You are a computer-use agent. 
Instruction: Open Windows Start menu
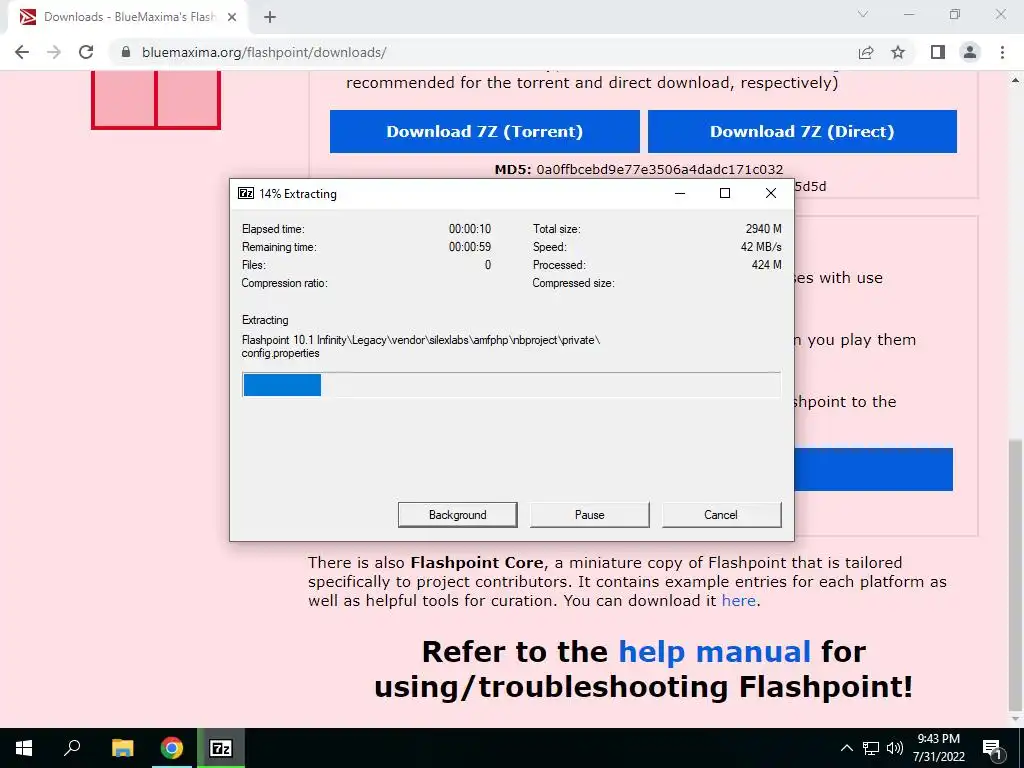pyautogui.click(x=24, y=748)
